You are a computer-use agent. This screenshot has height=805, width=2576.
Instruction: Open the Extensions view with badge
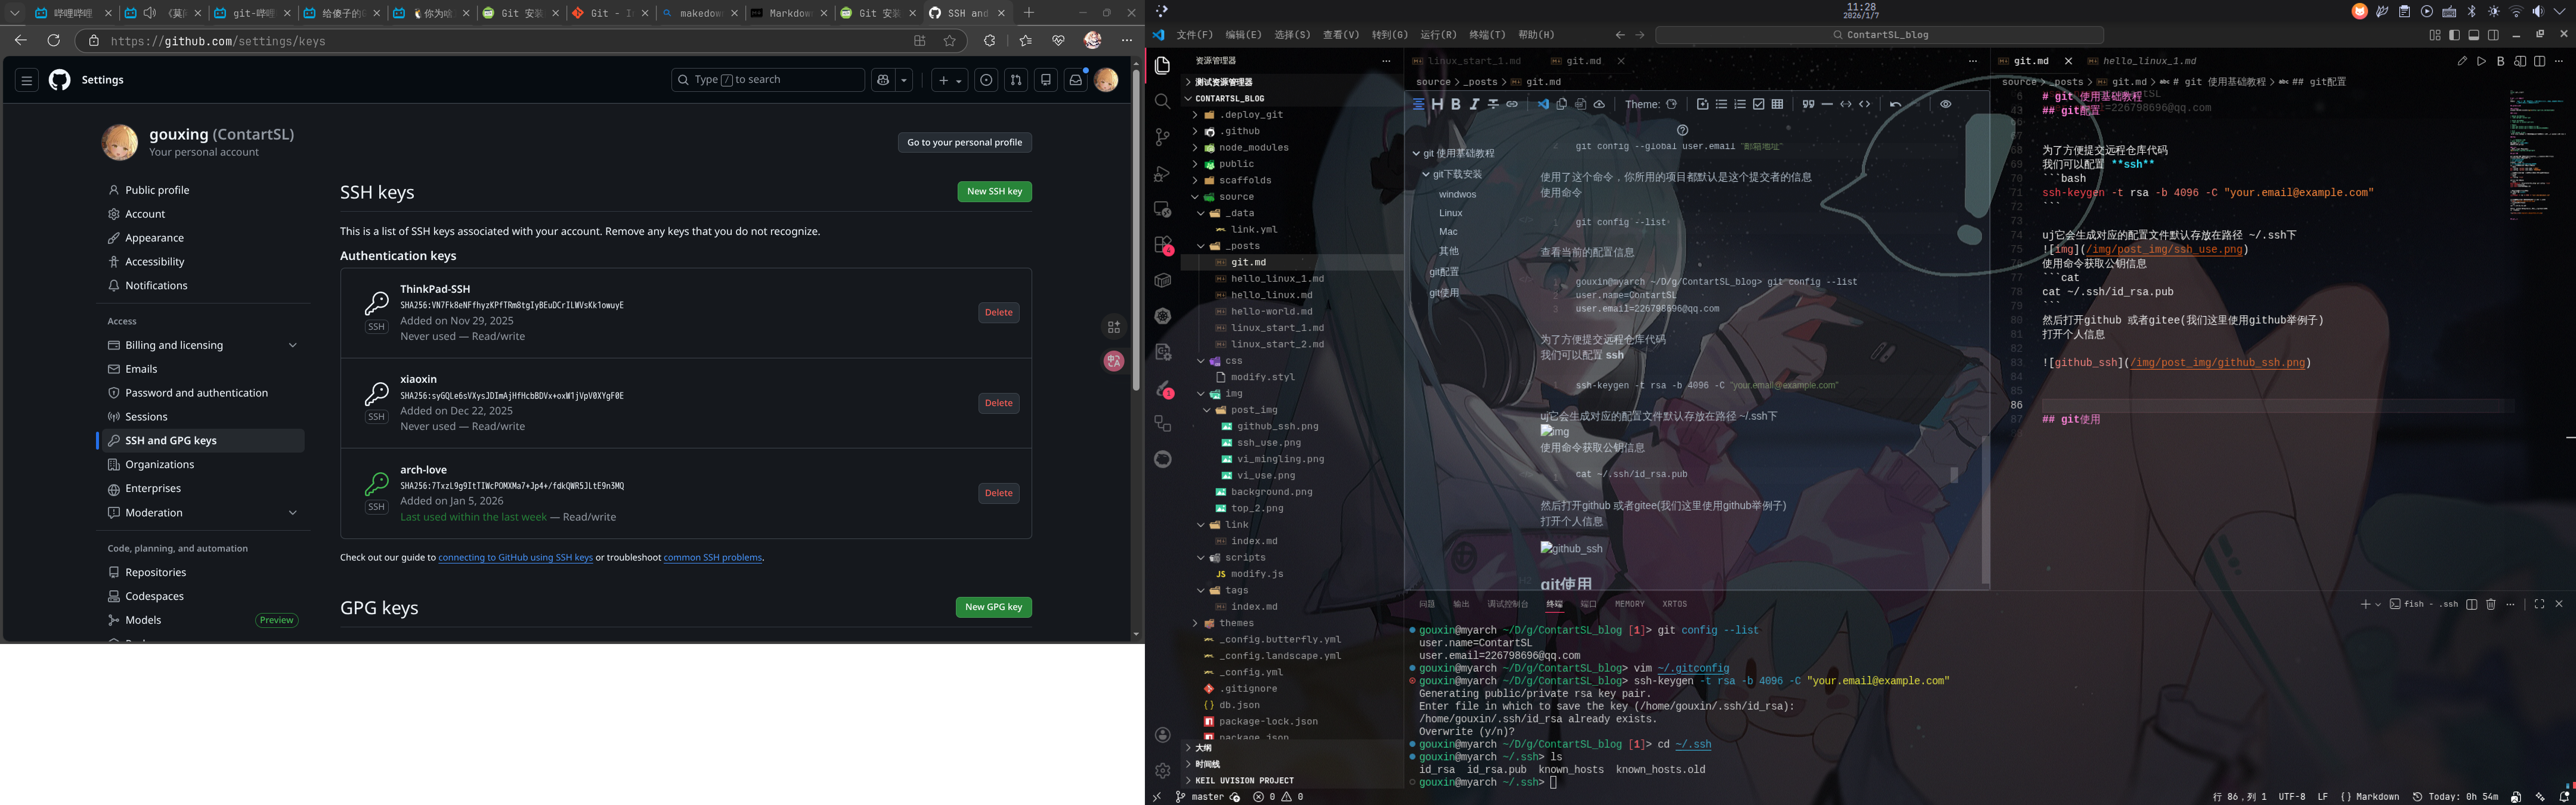tap(1162, 245)
